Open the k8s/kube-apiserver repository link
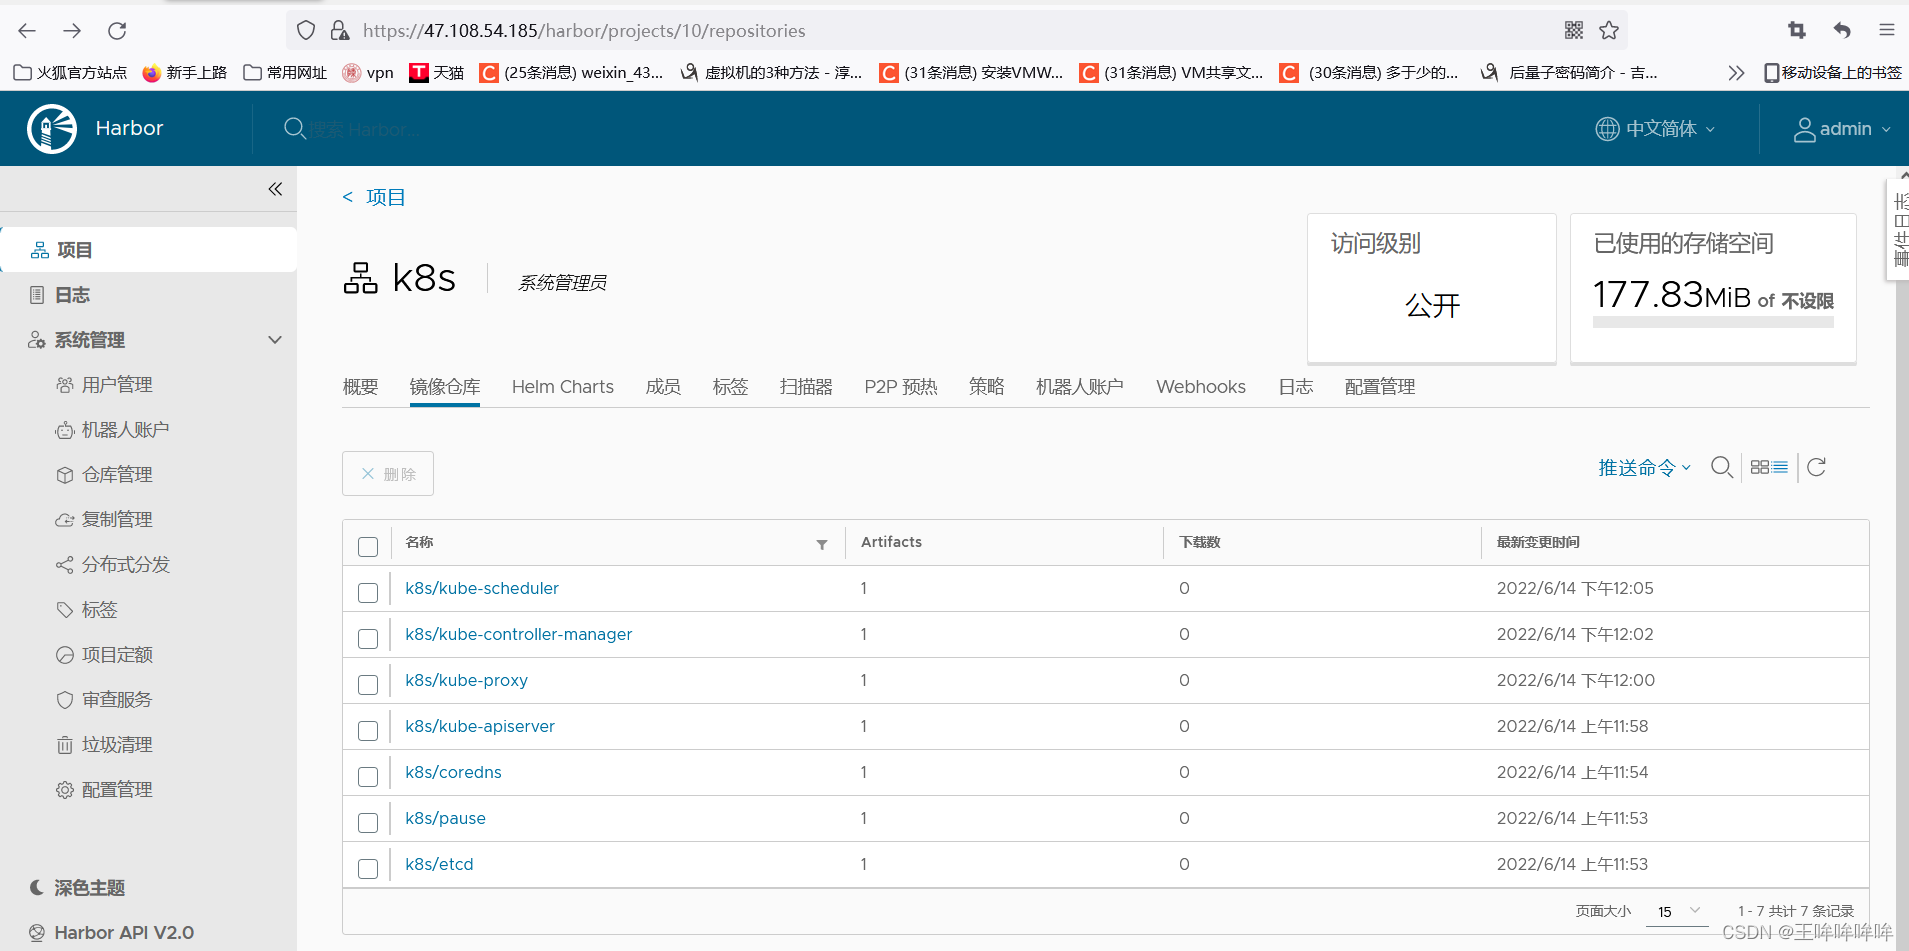 (480, 726)
